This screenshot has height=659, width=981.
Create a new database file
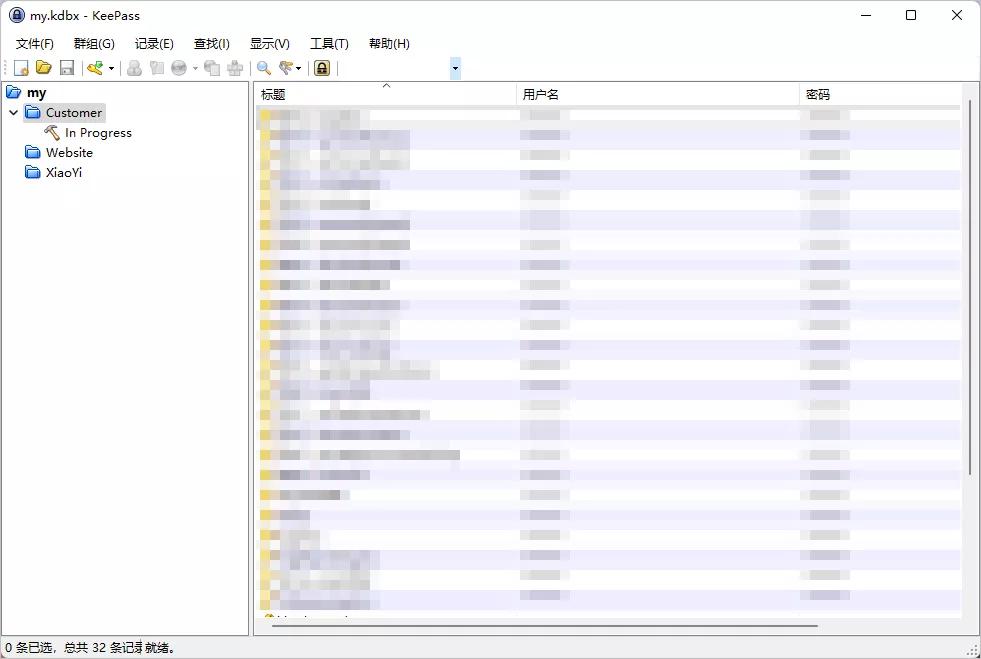(21, 67)
